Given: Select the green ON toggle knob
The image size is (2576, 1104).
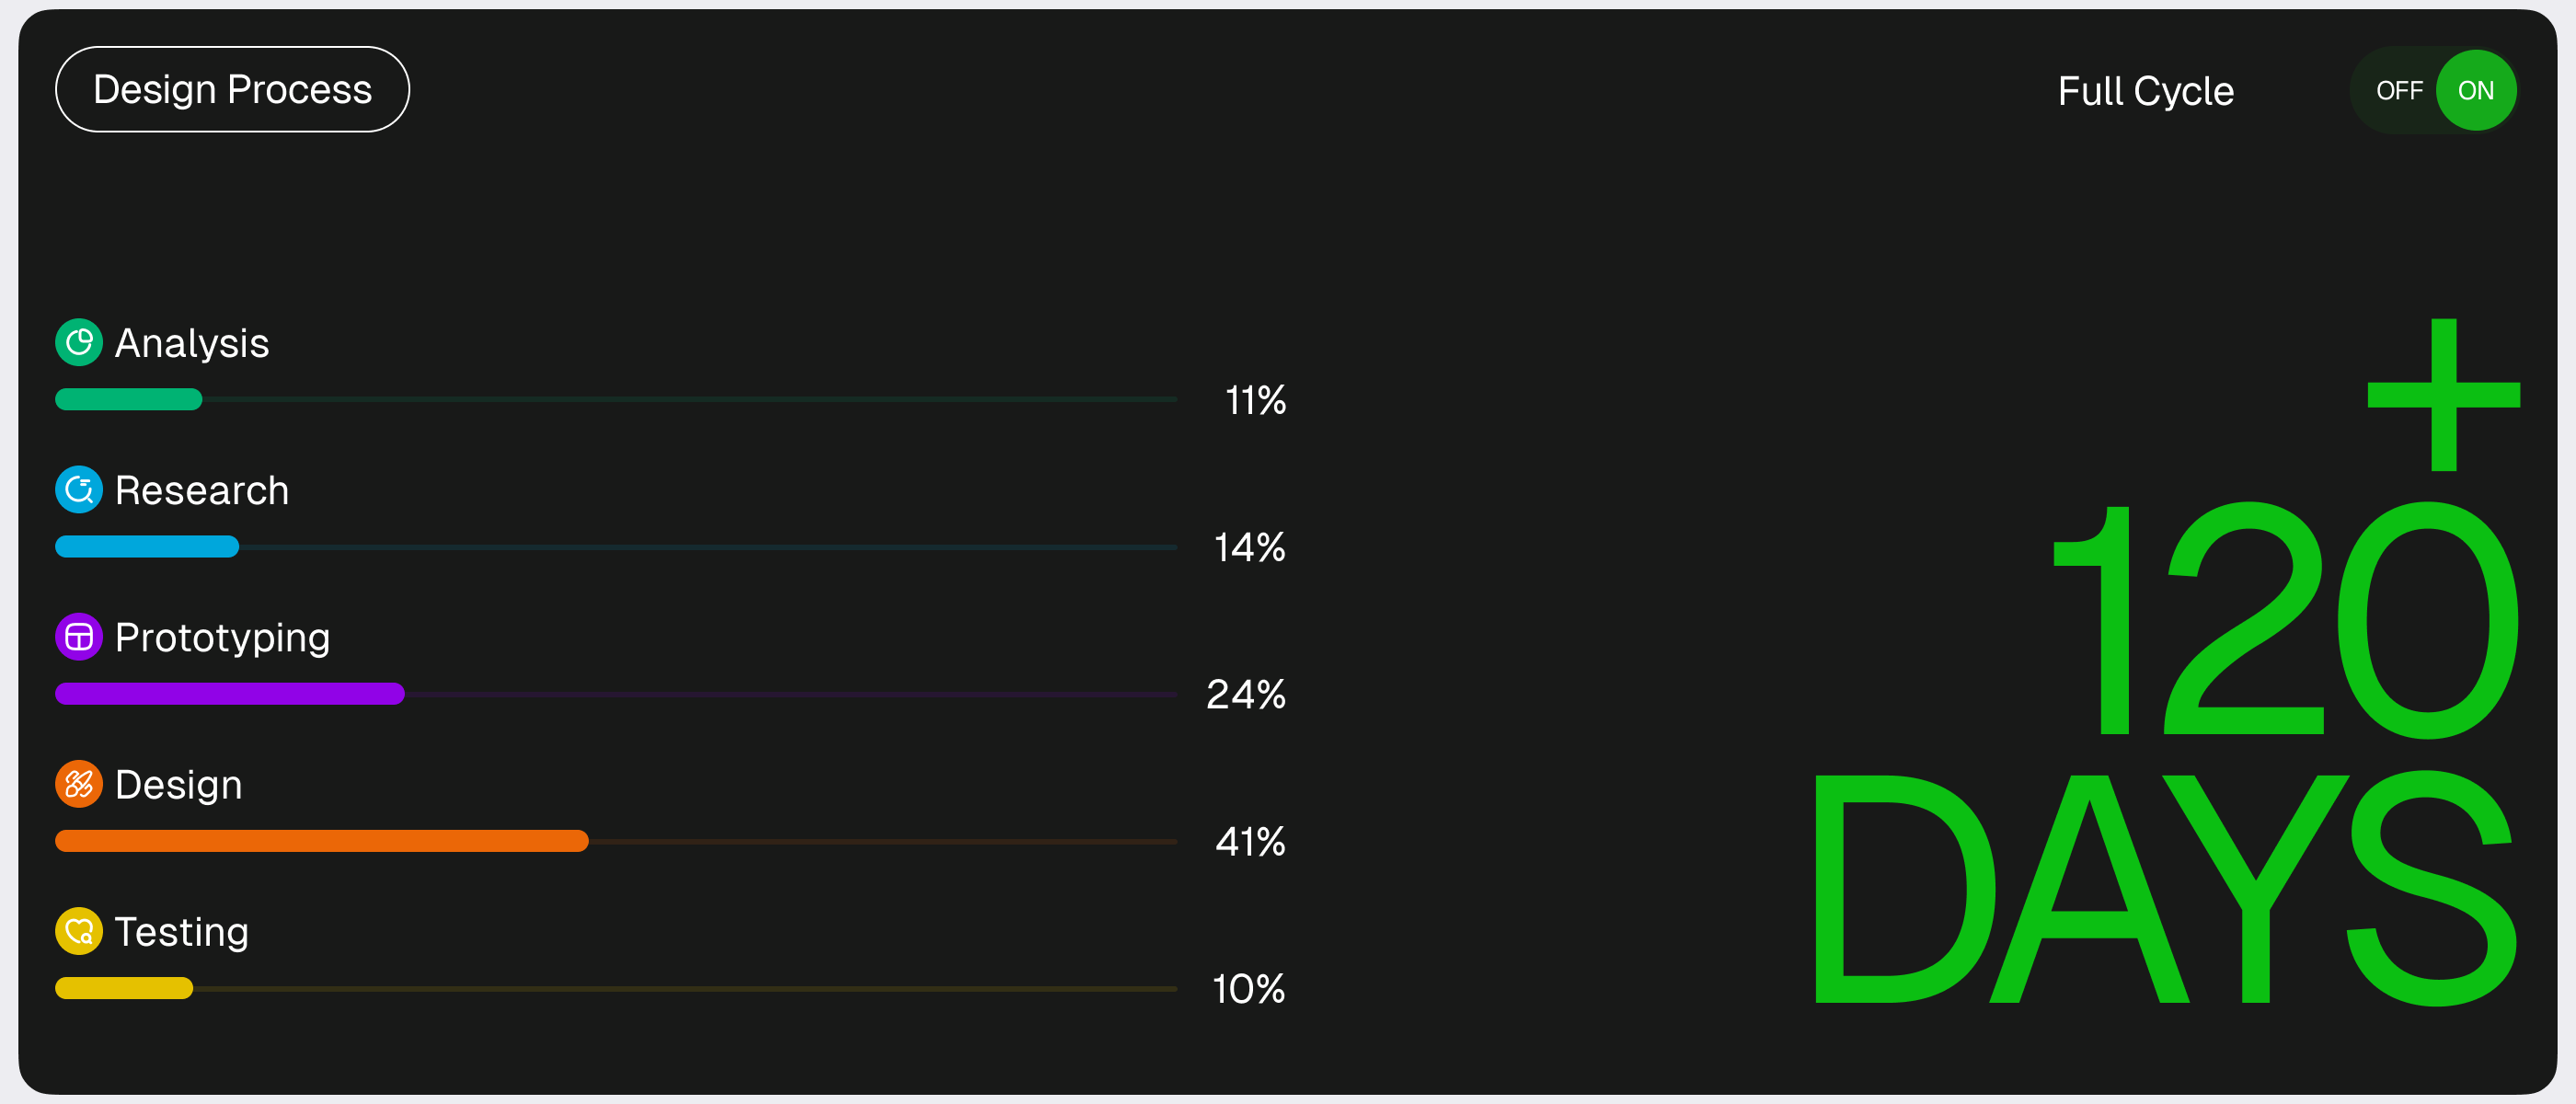Looking at the screenshot, I should coord(2475,91).
